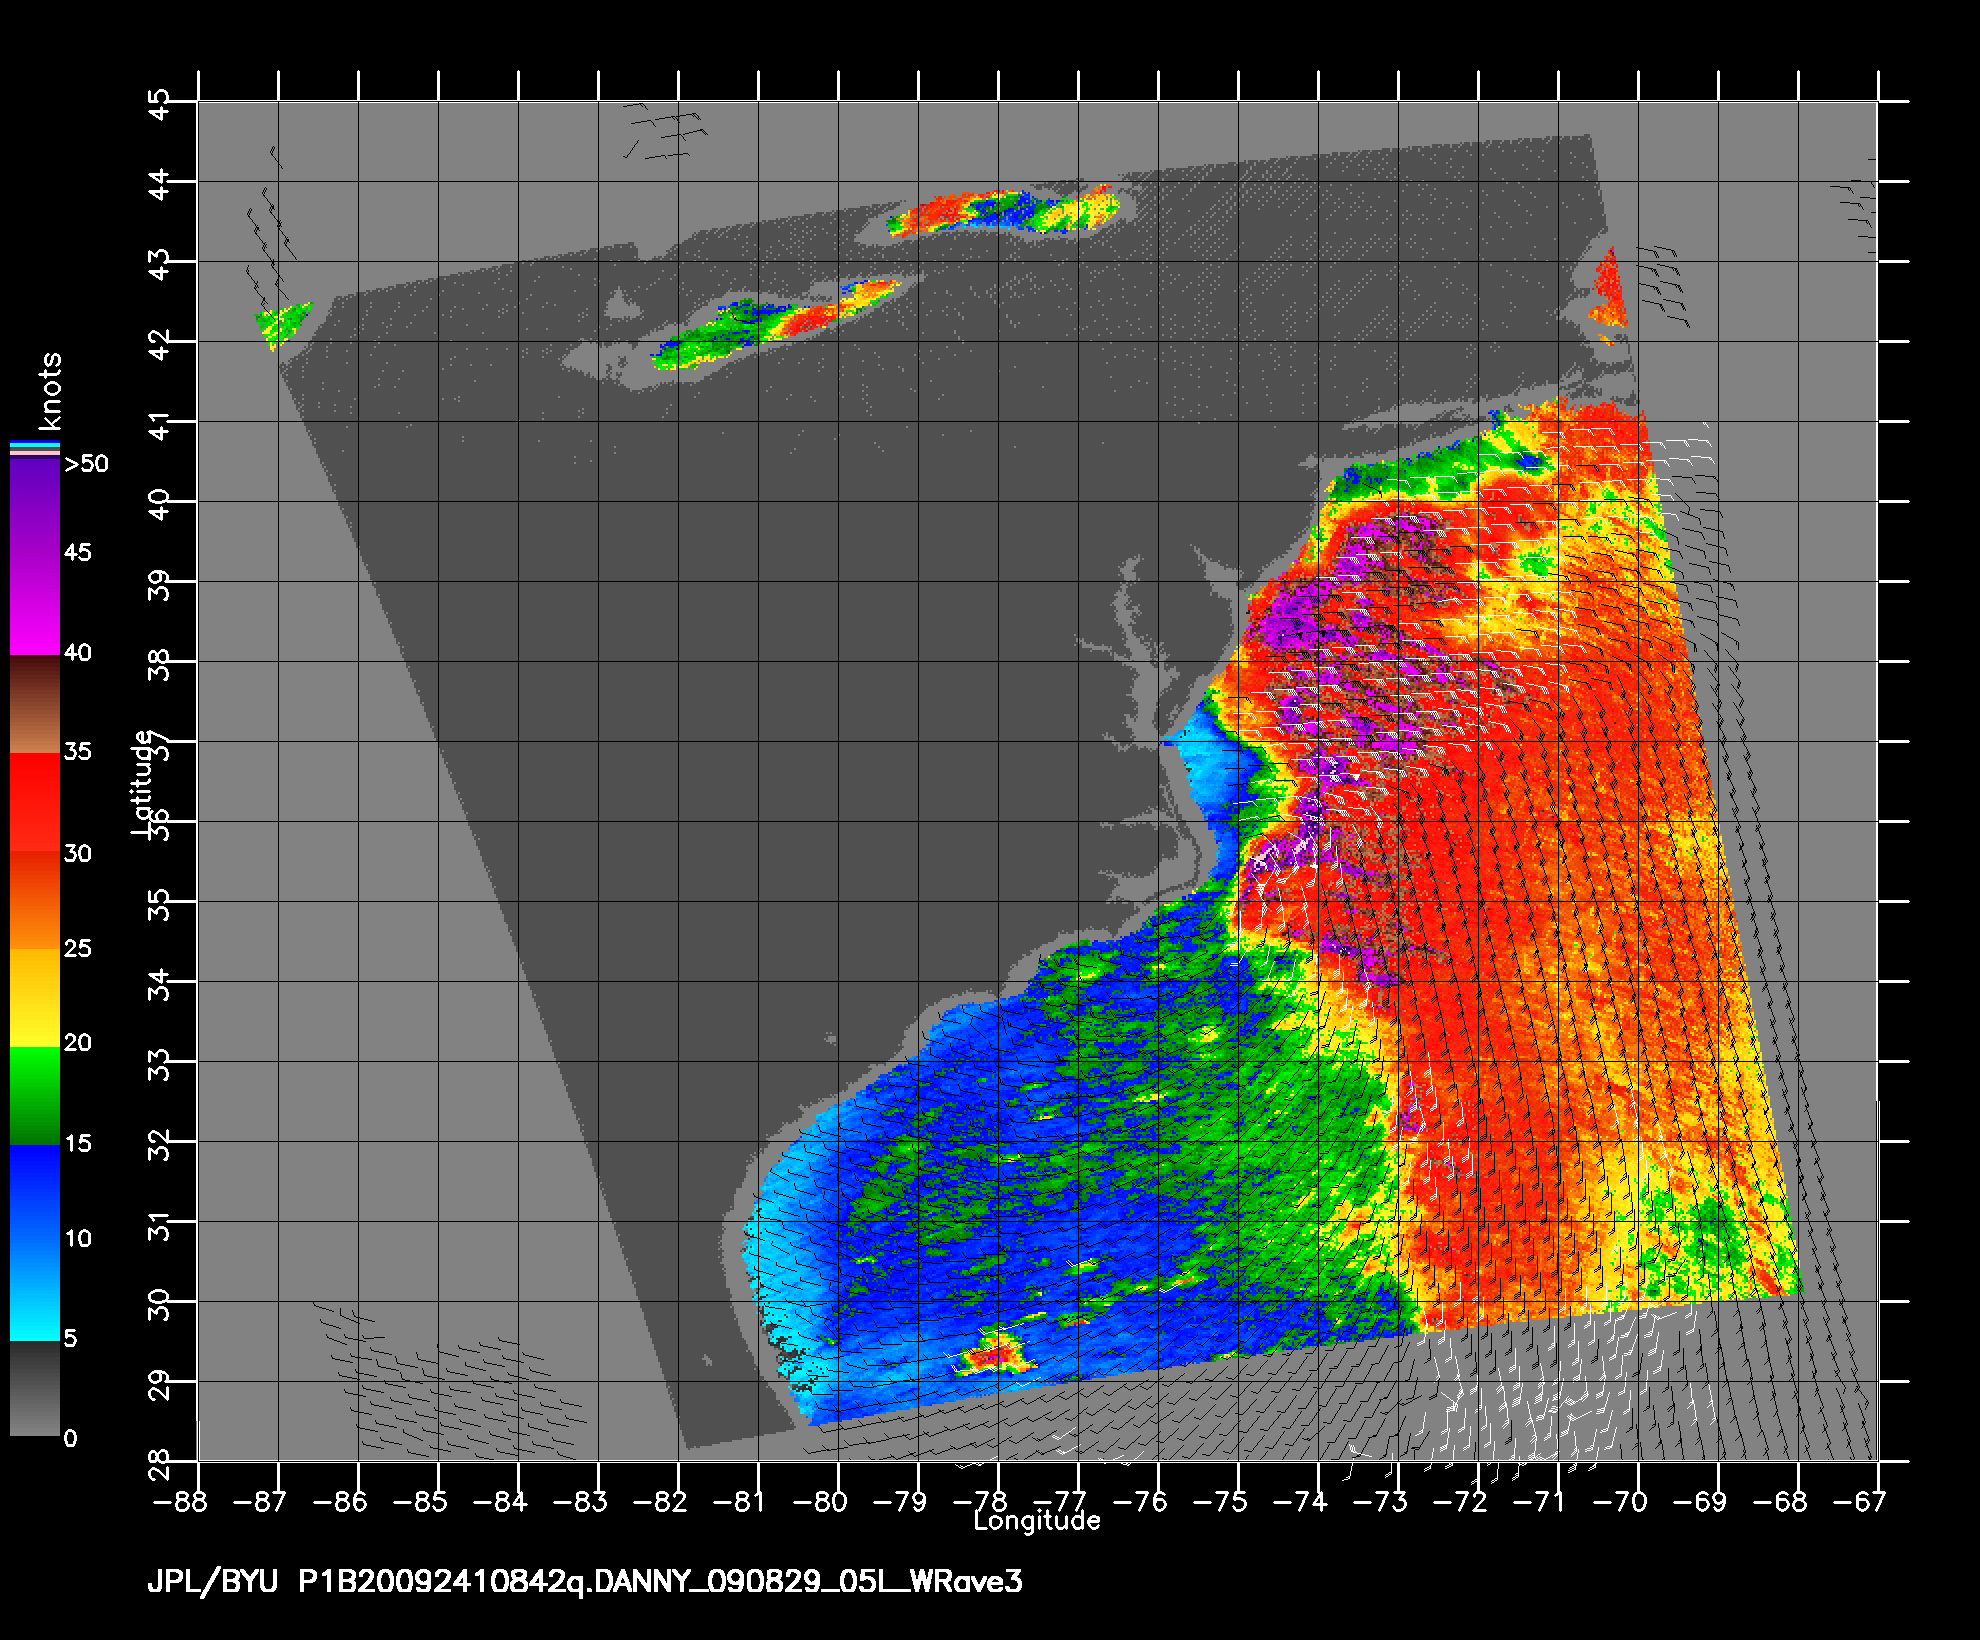1980x1640 pixels.
Task: Click the red 30–35 knots legend band
Action: pos(35,802)
